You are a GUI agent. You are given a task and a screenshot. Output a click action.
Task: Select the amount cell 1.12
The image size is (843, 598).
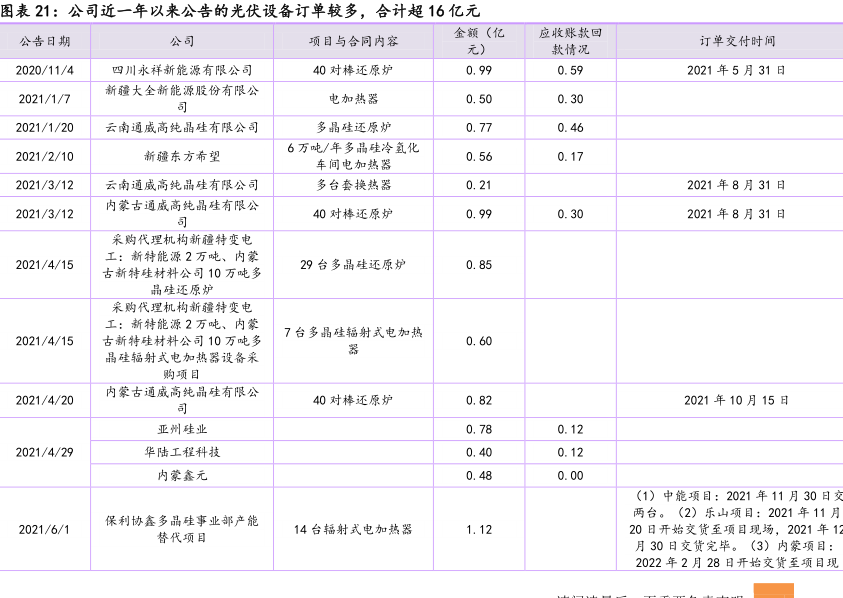479,529
